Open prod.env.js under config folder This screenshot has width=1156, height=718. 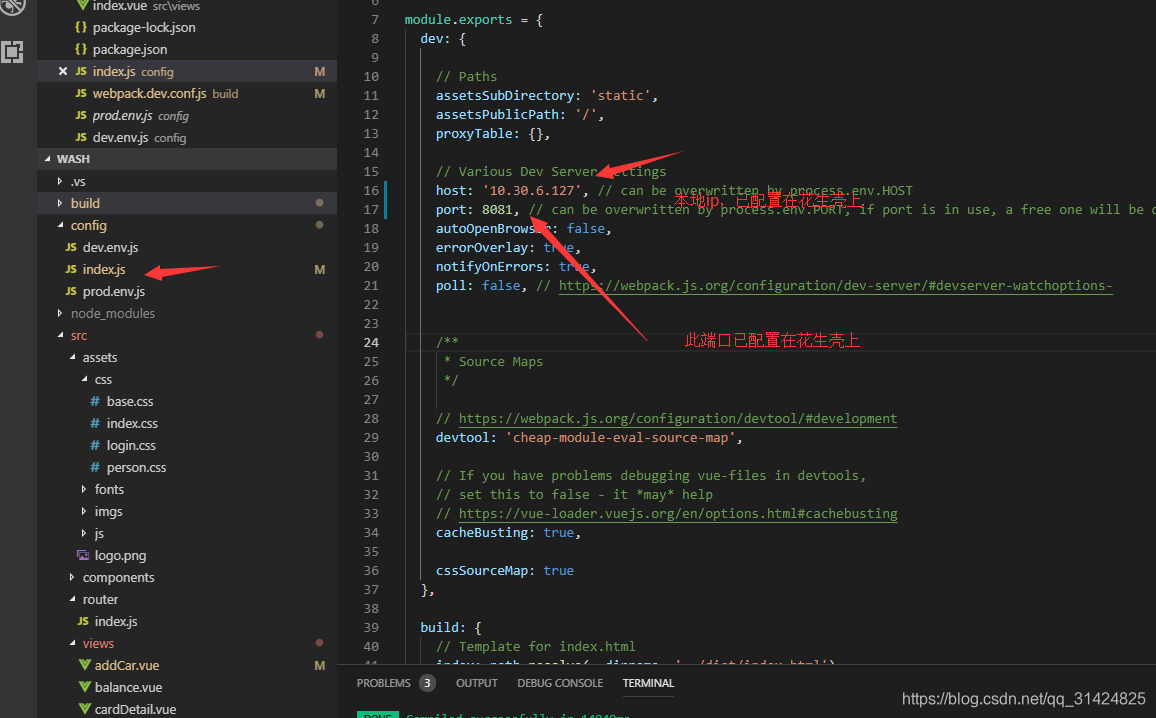click(114, 292)
